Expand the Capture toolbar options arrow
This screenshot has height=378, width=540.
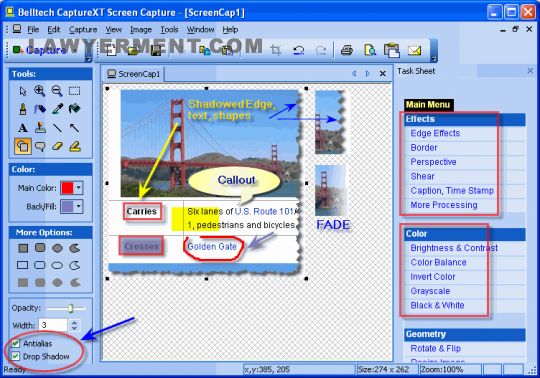pos(88,59)
